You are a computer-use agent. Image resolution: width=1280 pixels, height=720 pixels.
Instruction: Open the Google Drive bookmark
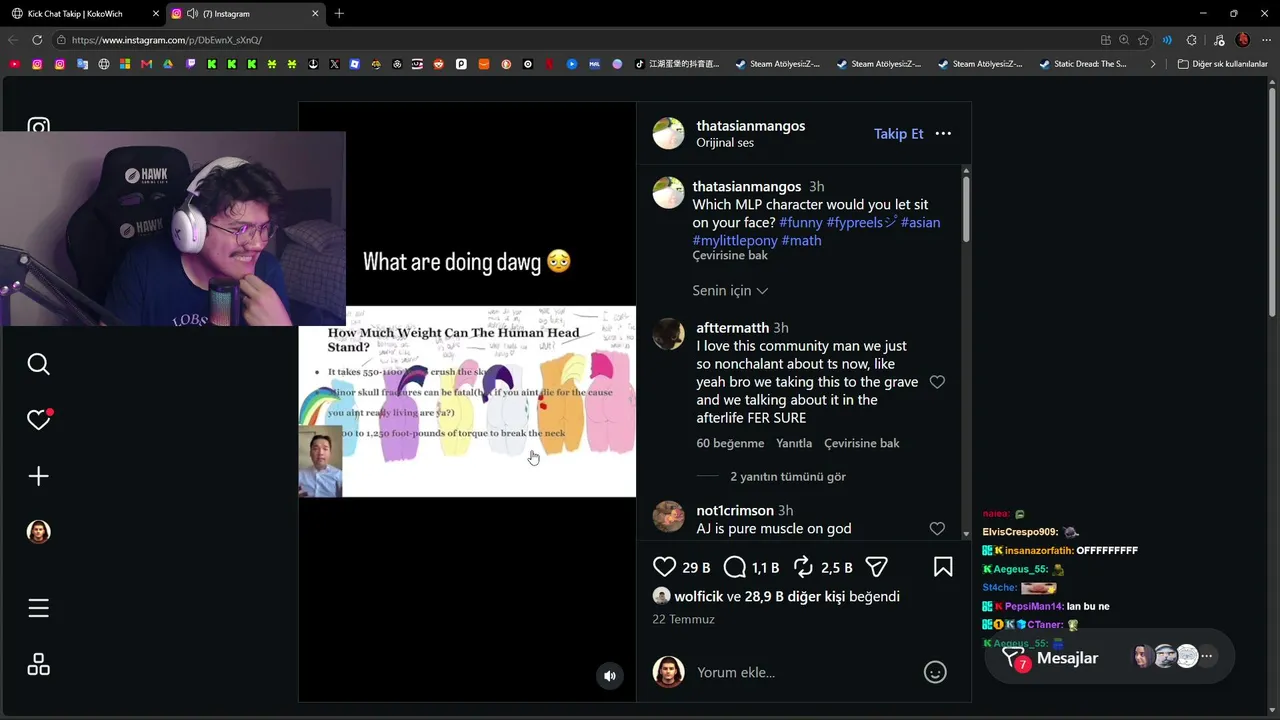pyautogui.click(x=168, y=64)
